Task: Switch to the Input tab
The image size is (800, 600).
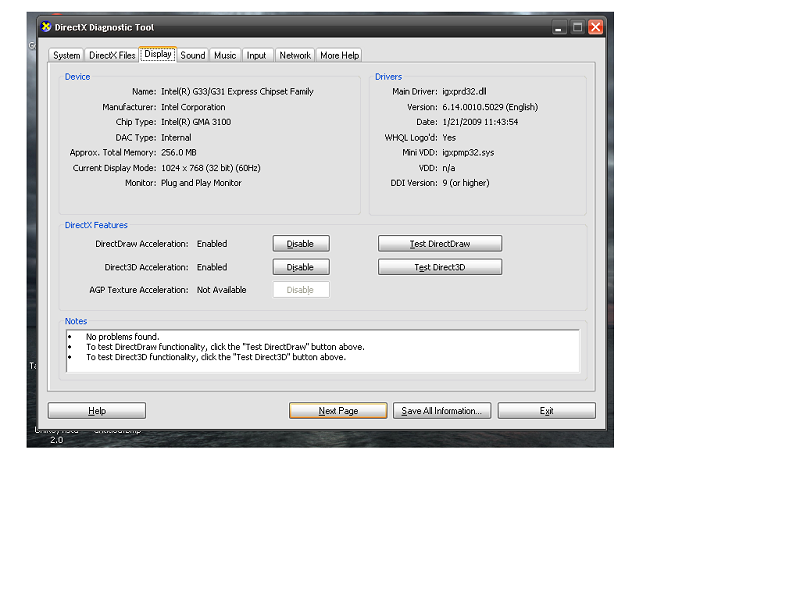Action: click(257, 55)
